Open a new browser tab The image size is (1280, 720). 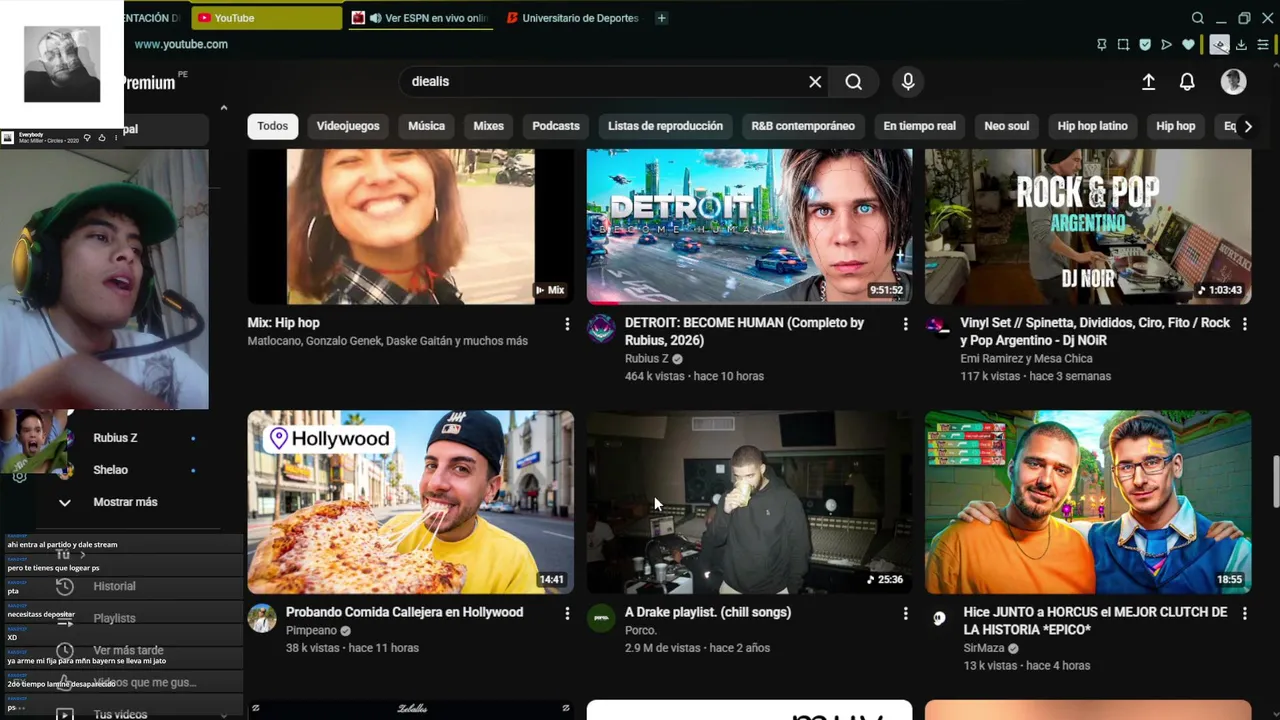click(661, 18)
